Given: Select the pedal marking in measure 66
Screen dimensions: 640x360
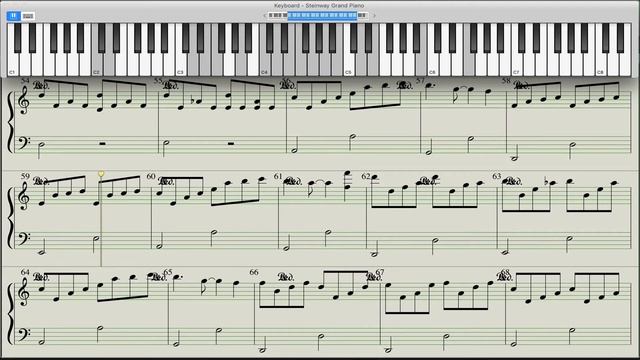Looking at the screenshot, I should [286, 277].
